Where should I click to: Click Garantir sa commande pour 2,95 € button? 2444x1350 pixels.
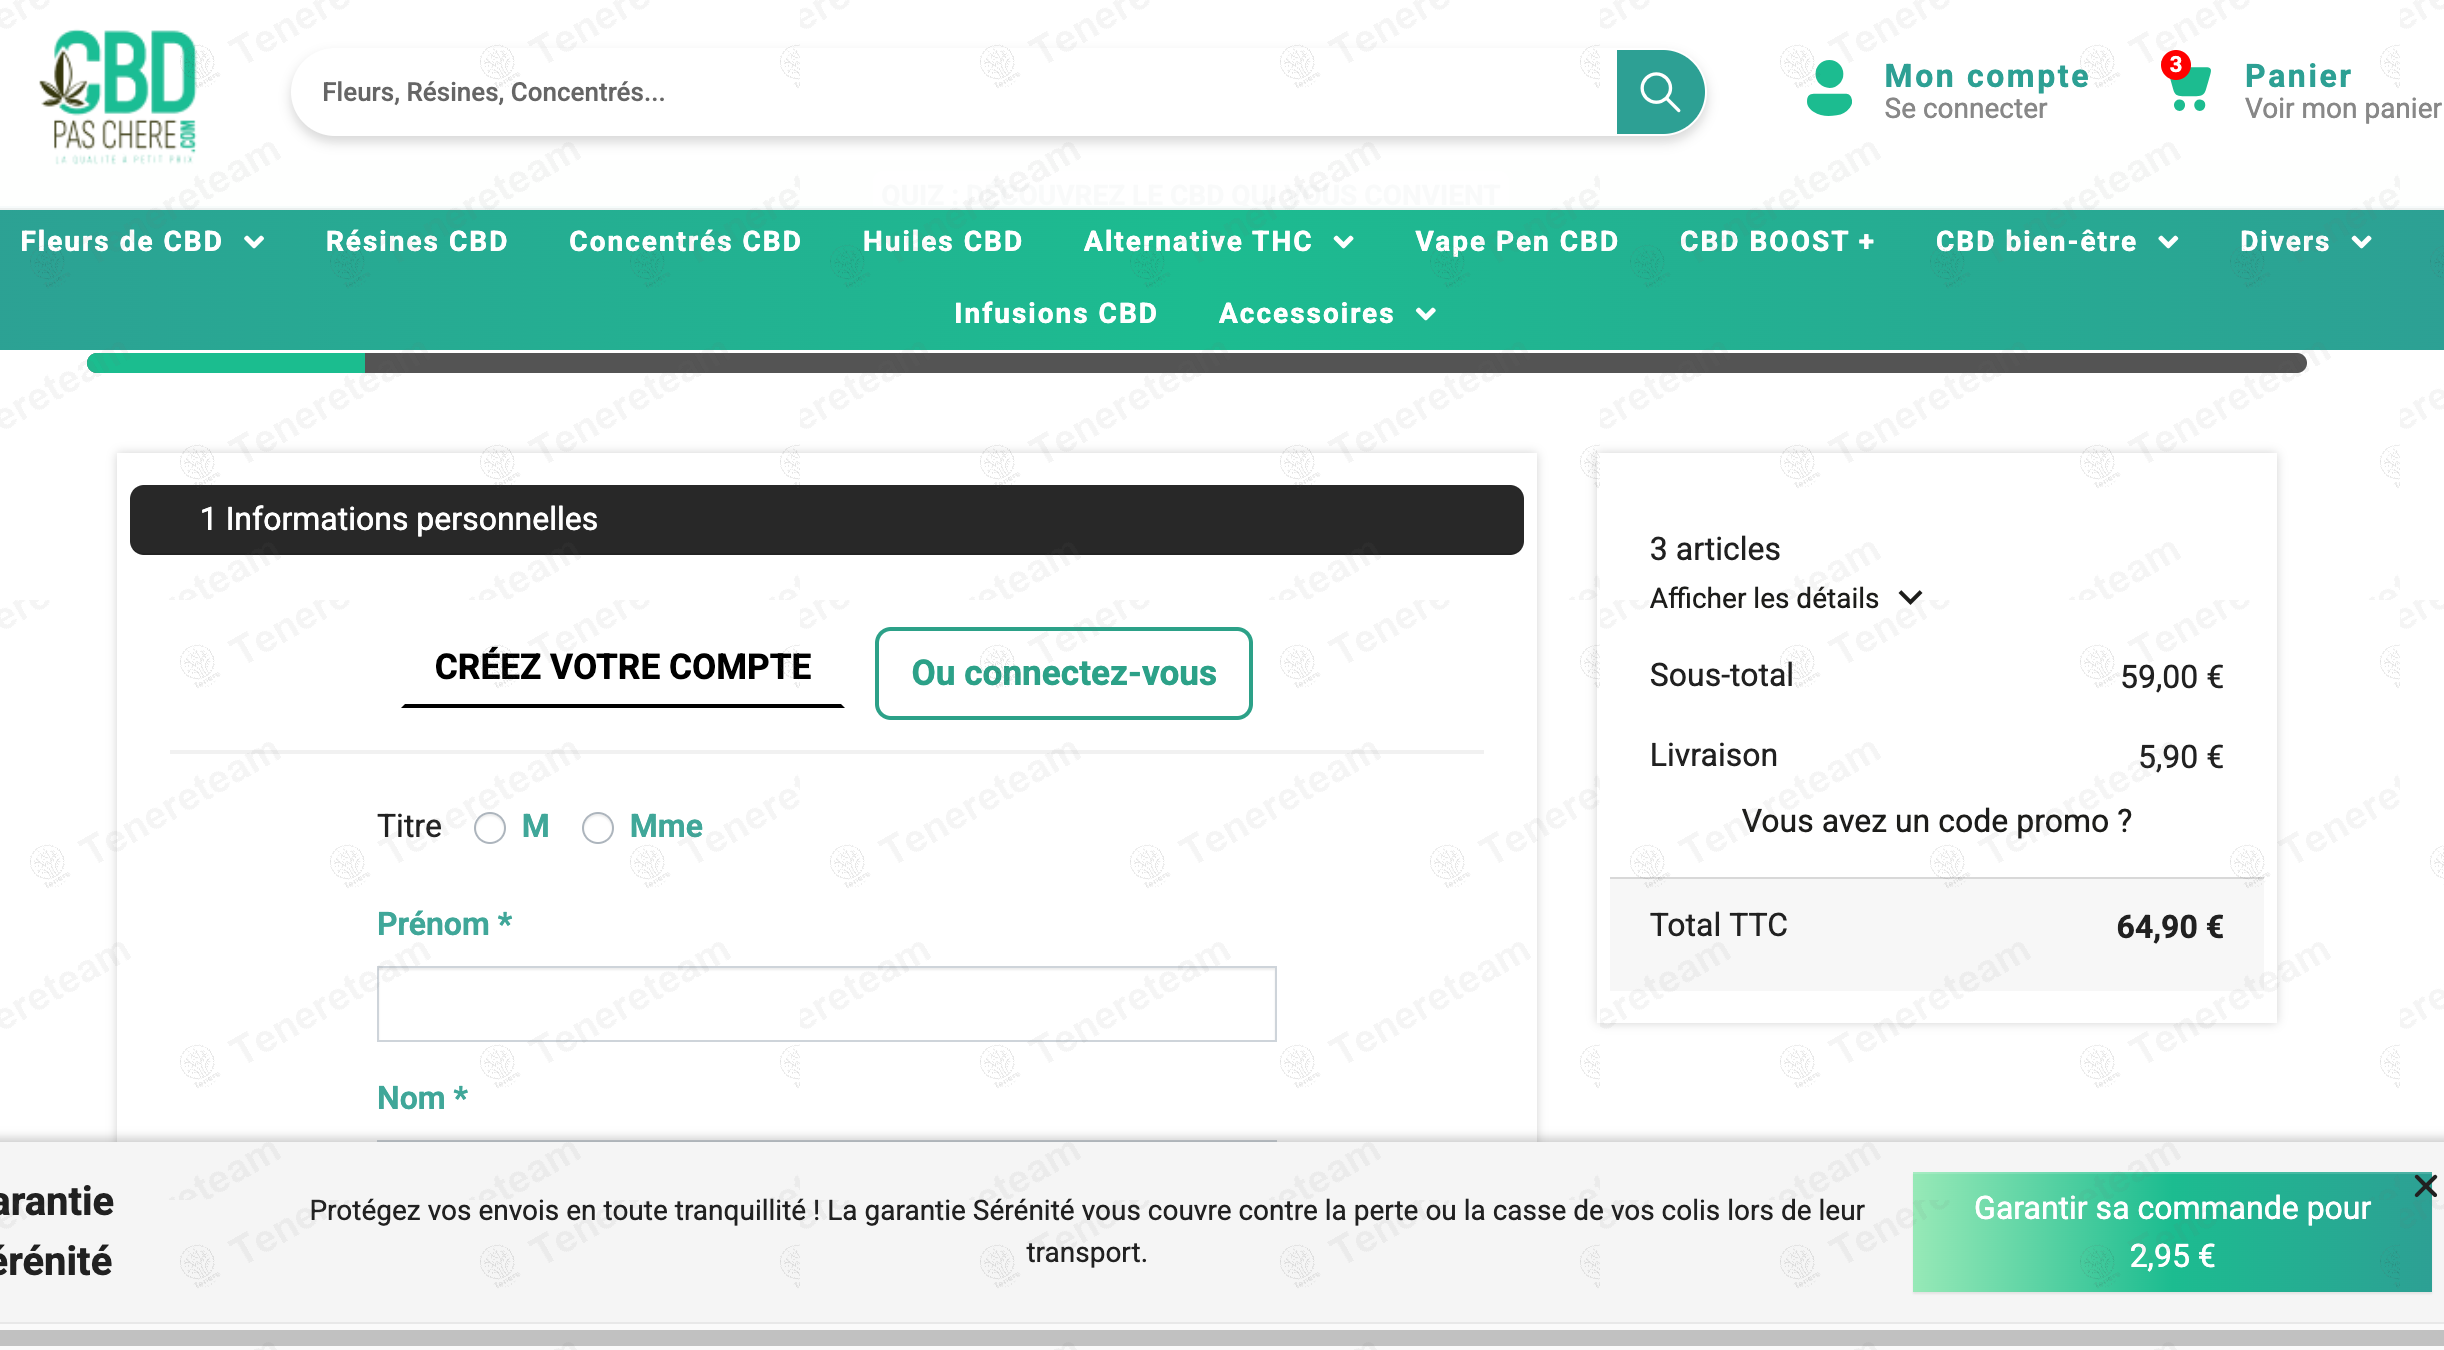pos(2171,1231)
